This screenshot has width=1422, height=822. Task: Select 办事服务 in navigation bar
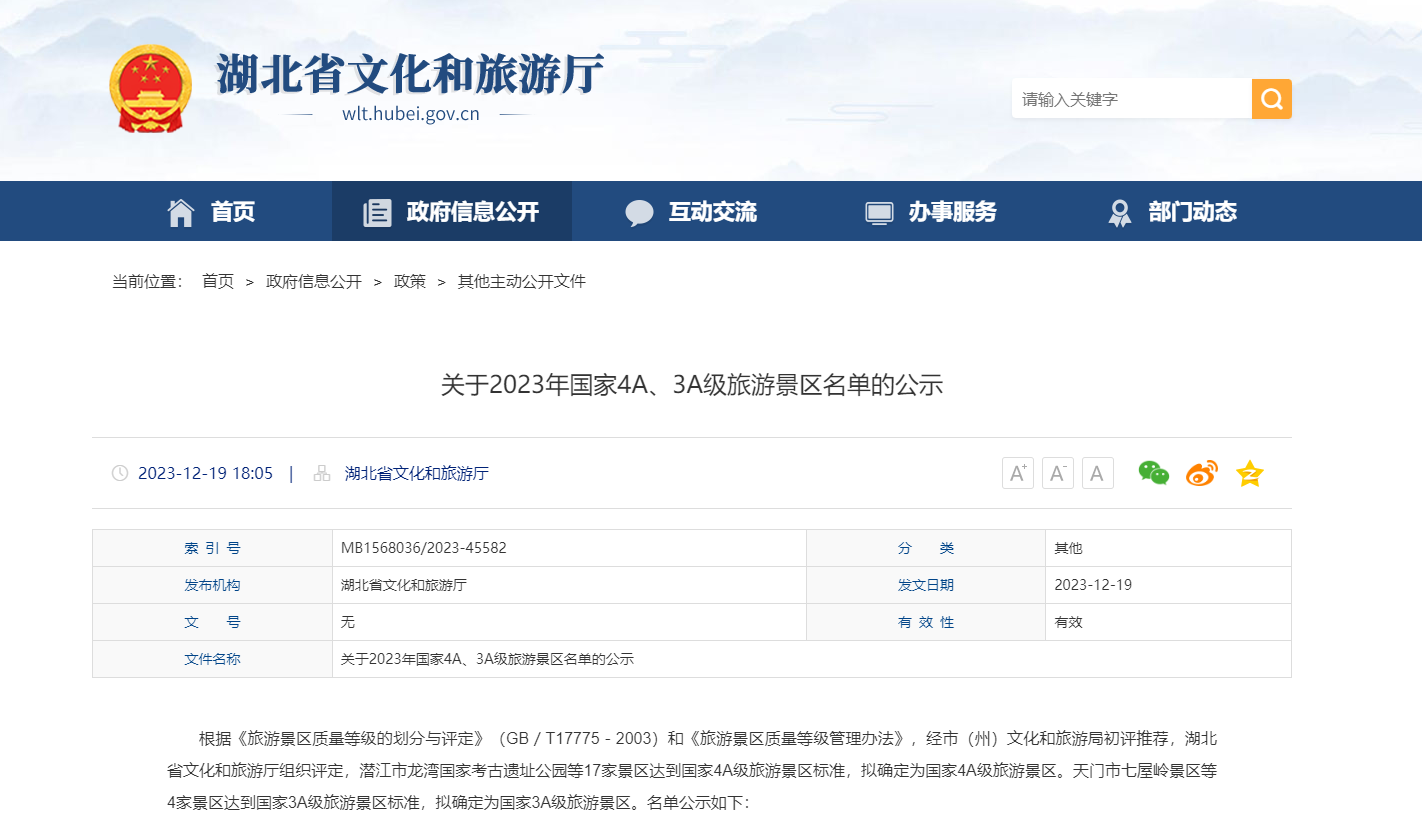click(931, 211)
